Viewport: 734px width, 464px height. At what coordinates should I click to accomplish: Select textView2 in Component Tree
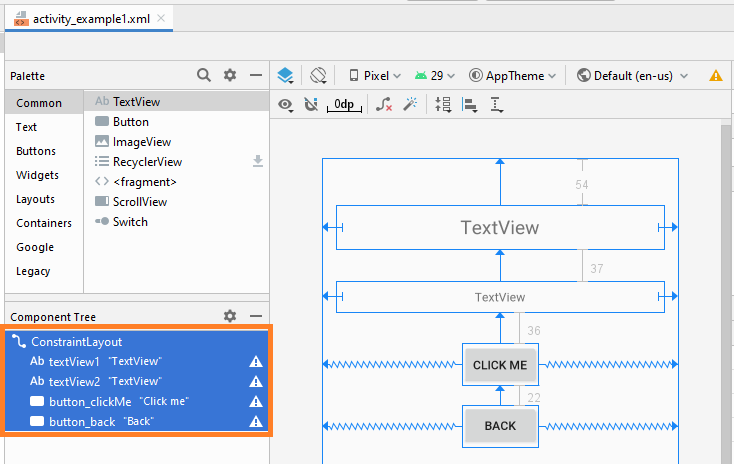point(136,382)
